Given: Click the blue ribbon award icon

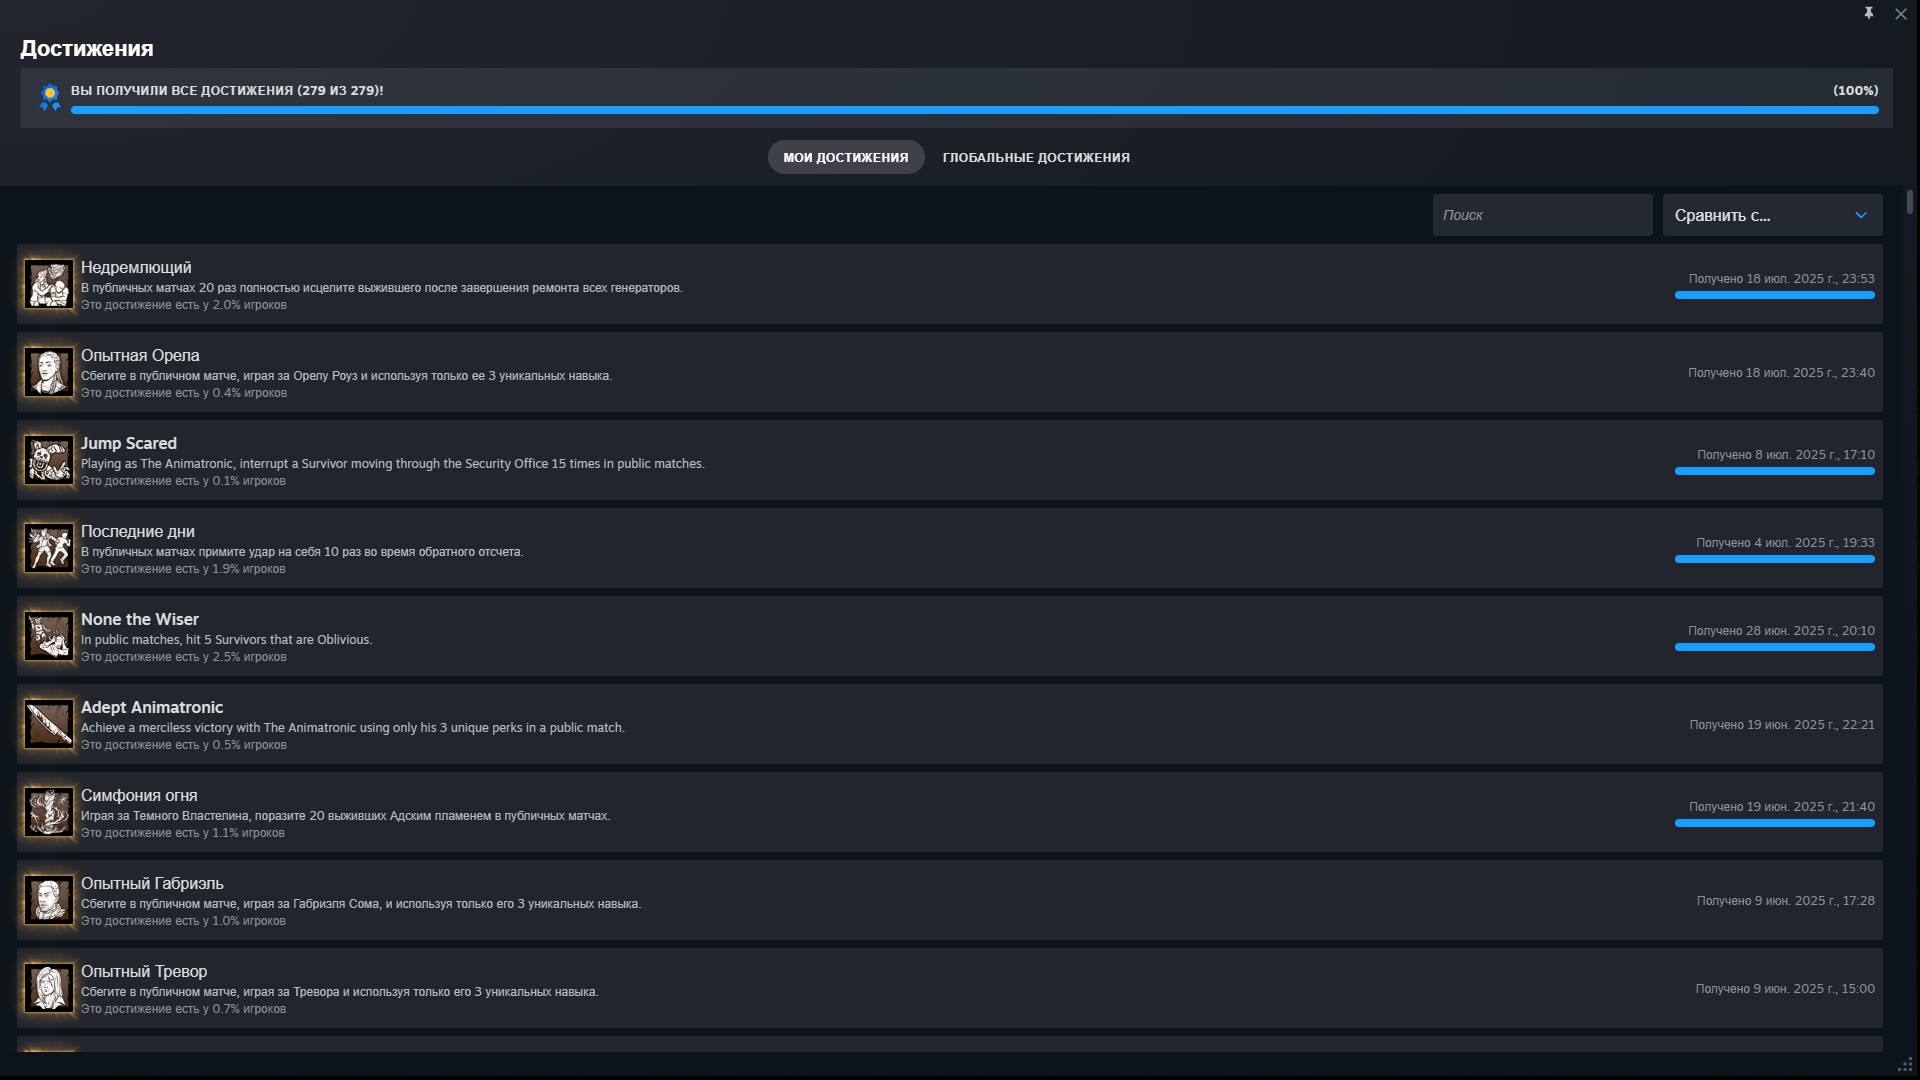Looking at the screenshot, I should tap(49, 97).
